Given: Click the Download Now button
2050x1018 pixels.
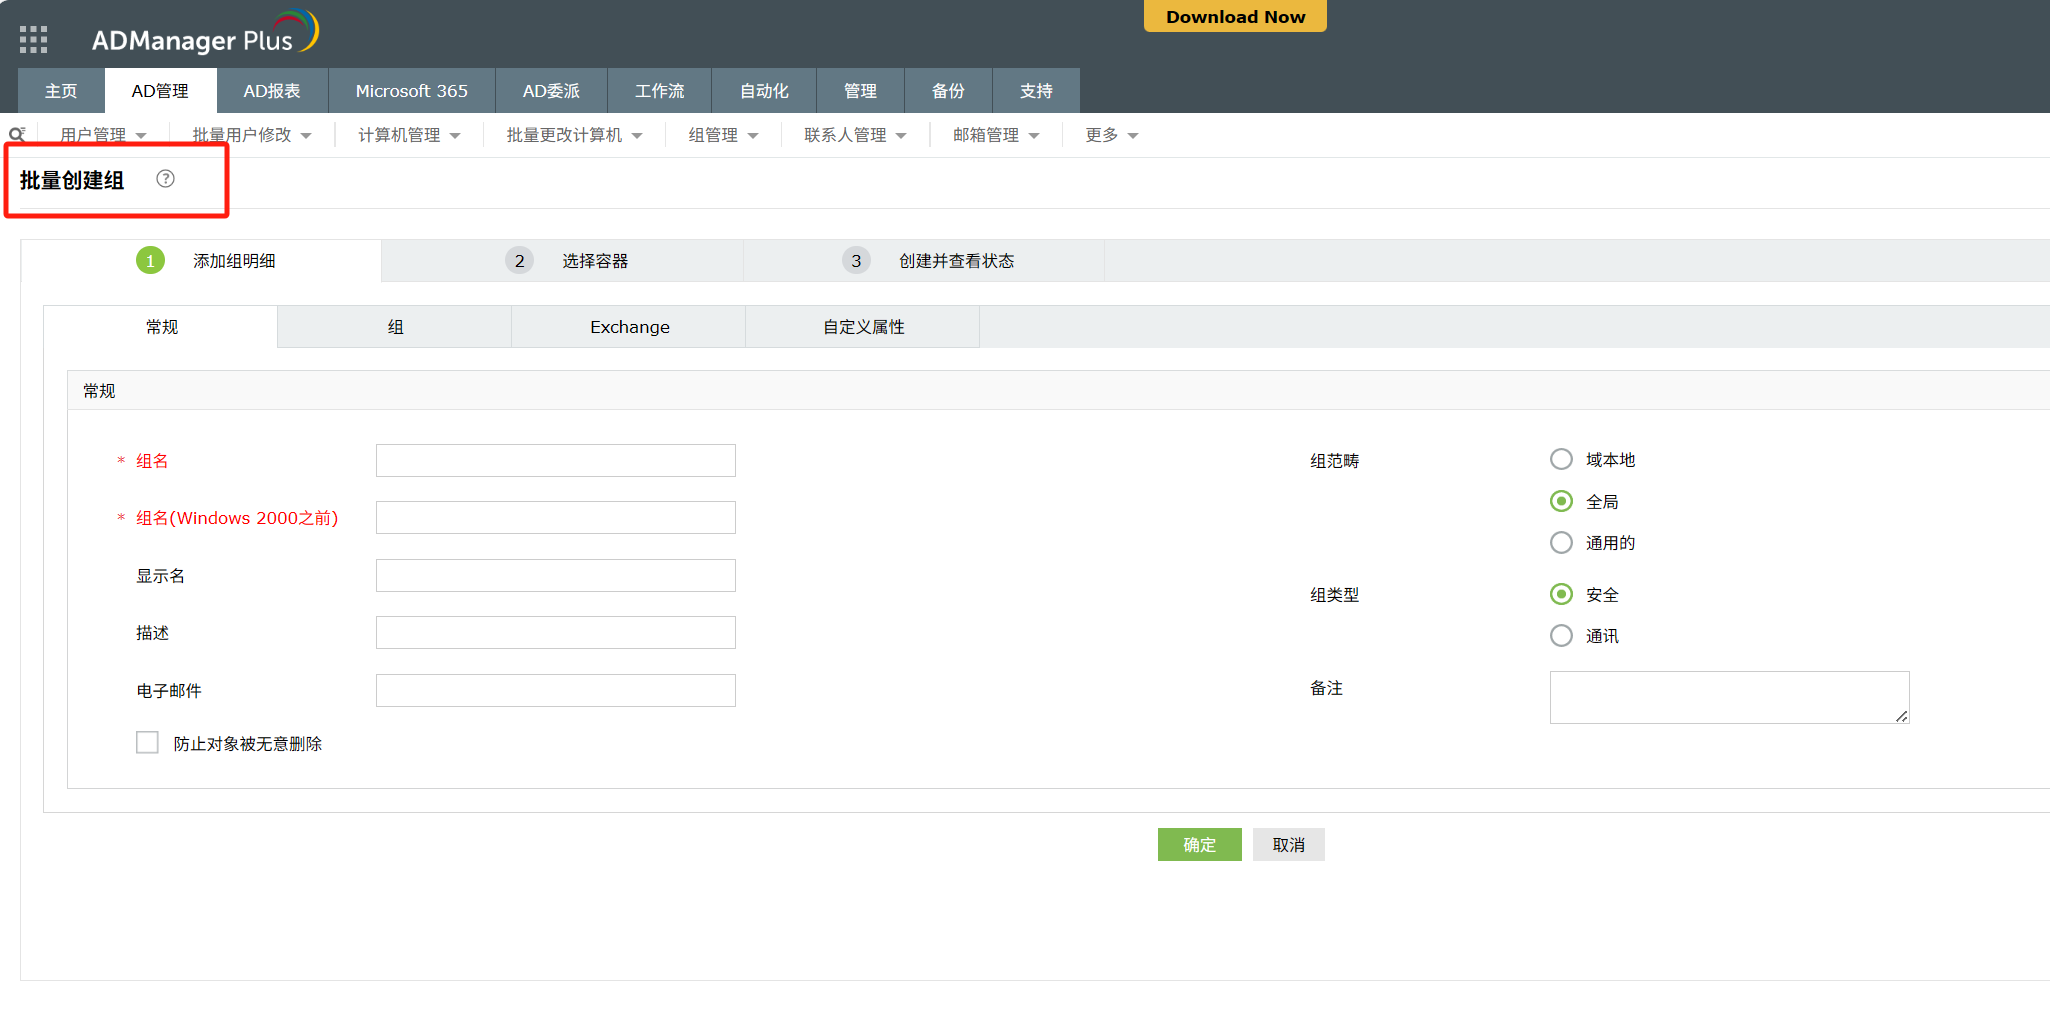Looking at the screenshot, I should point(1235,17).
